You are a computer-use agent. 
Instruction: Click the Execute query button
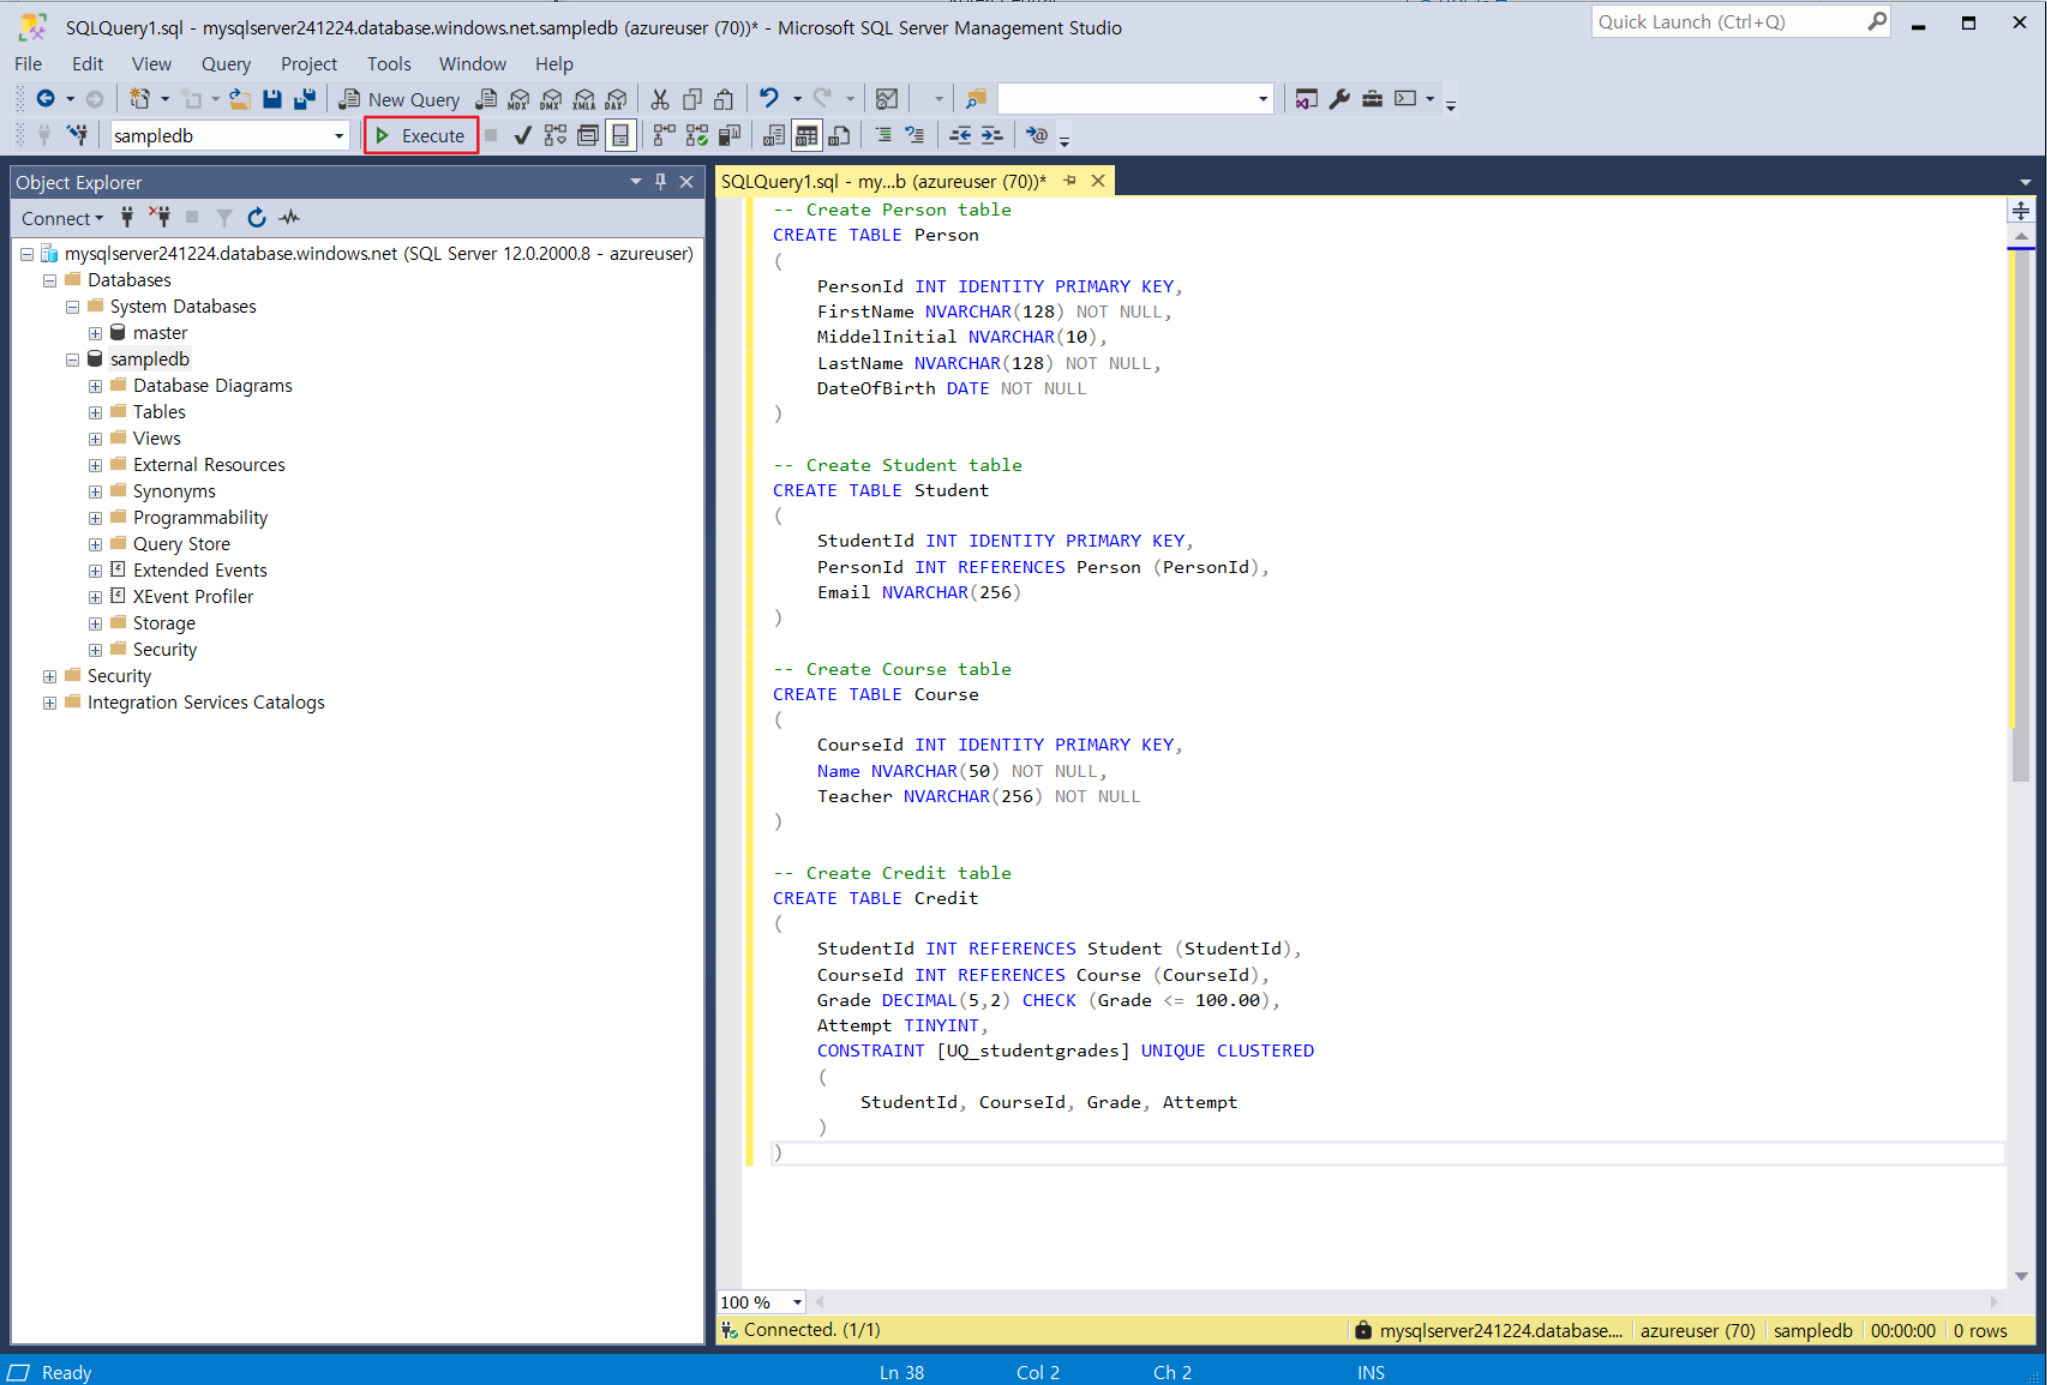click(x=421, y=135)
